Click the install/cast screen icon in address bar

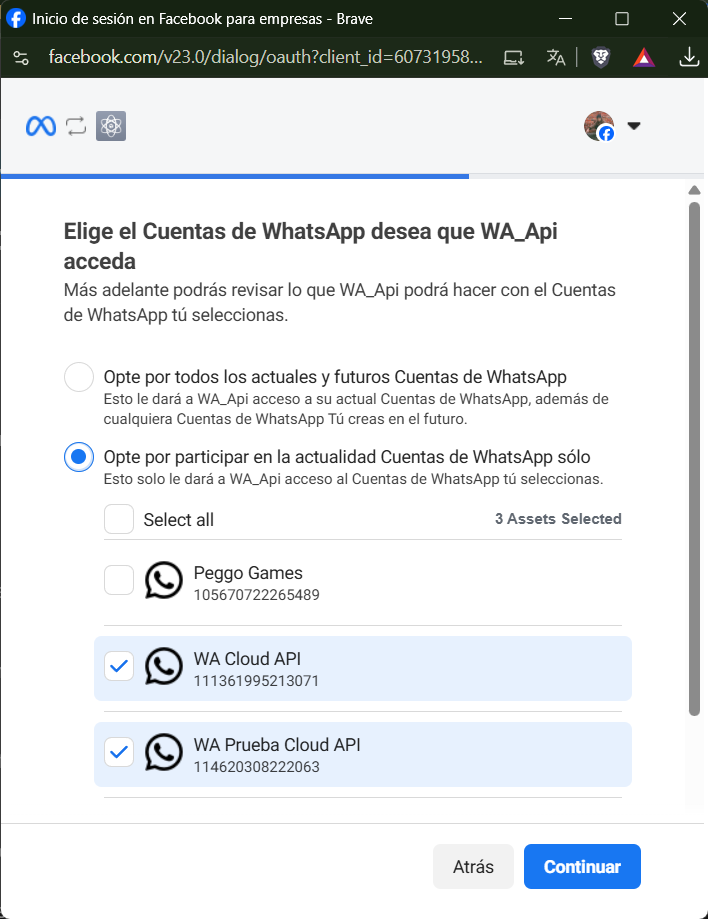(513, 58)
